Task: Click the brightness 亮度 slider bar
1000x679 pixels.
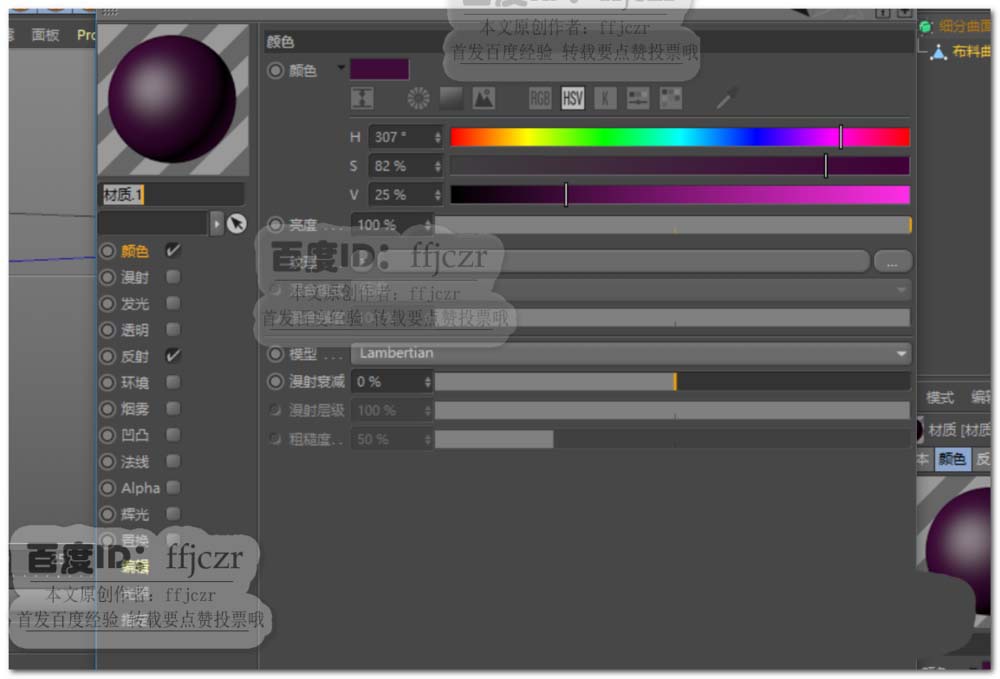Action: coord(673,224)
